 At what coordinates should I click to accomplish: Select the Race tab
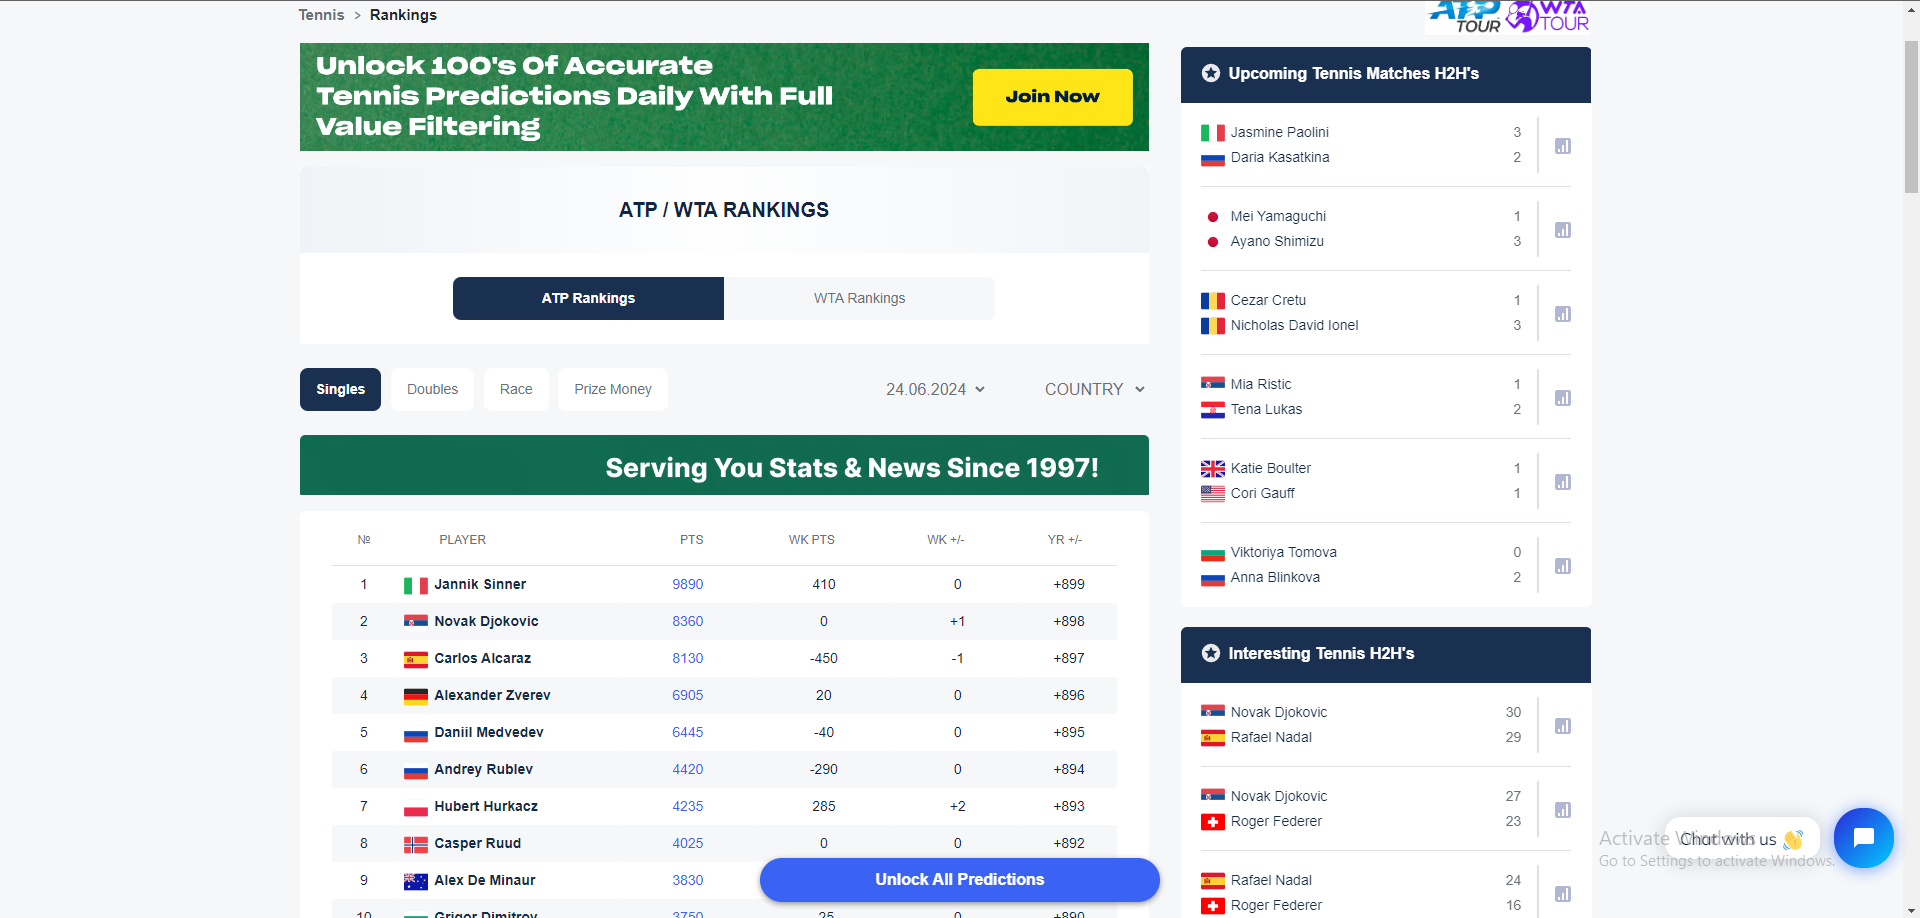[x=516, y=389]
